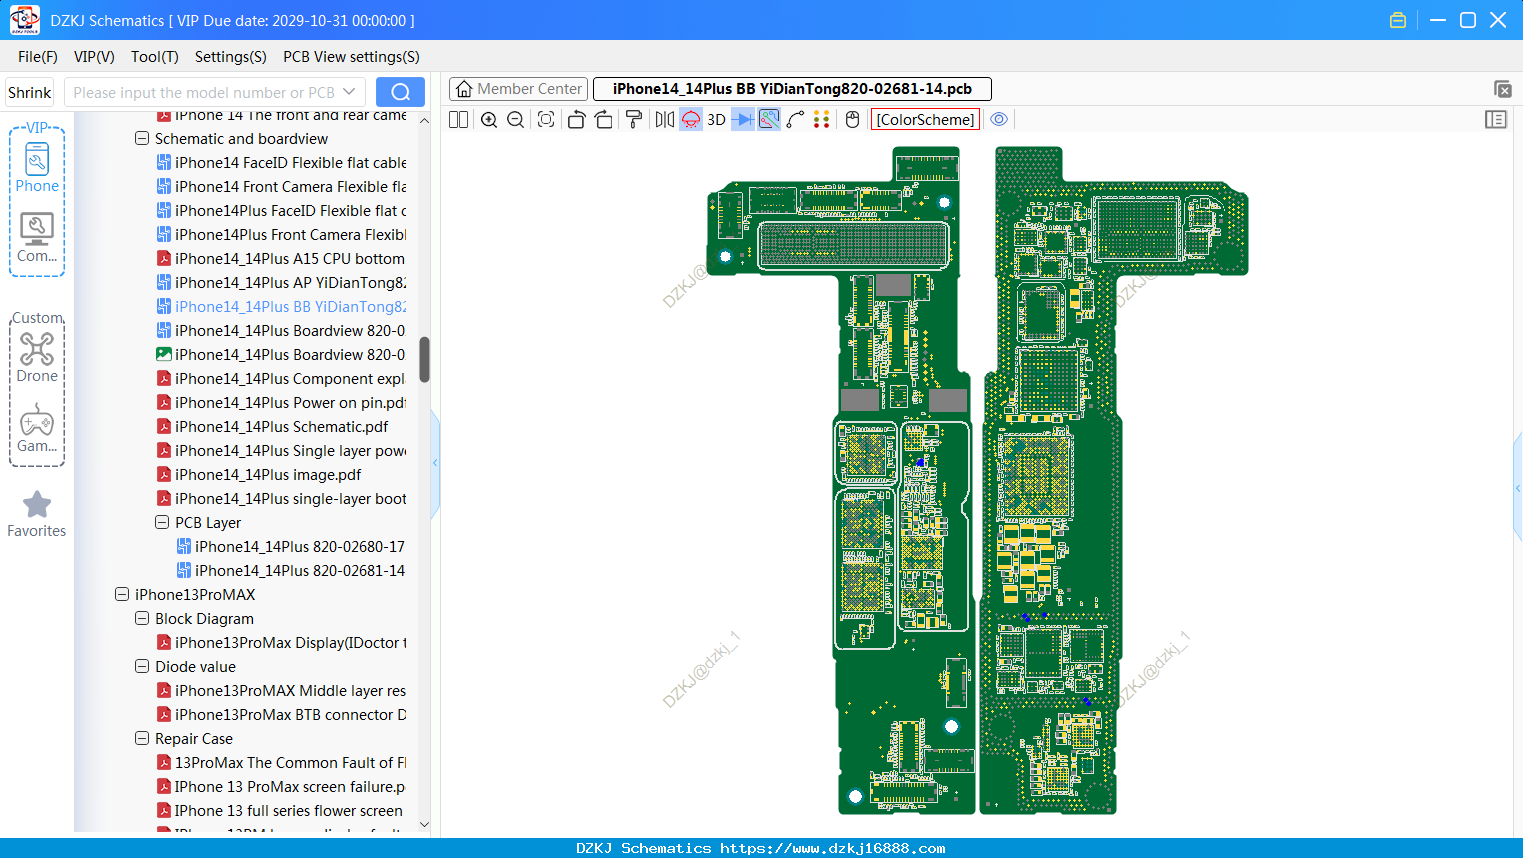Zoom out of the PCB view
The width and height of the screenshot is (1523, 858).
point(516,120)
